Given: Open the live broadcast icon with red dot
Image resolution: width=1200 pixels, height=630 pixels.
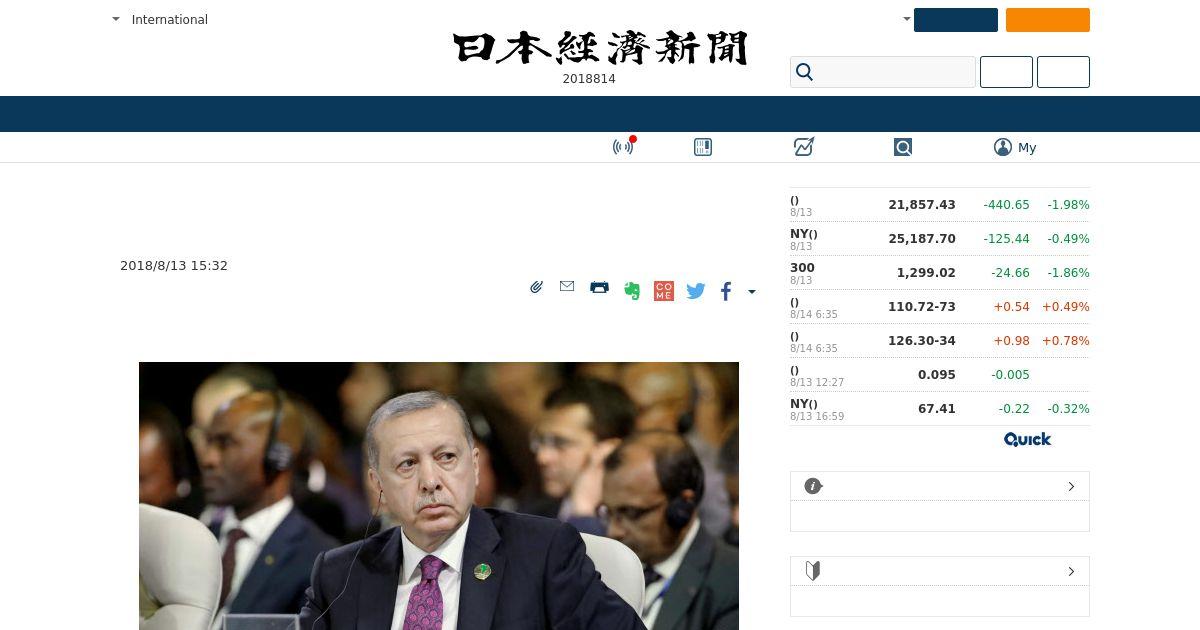Looking at the screenshot, I should 623,147.
